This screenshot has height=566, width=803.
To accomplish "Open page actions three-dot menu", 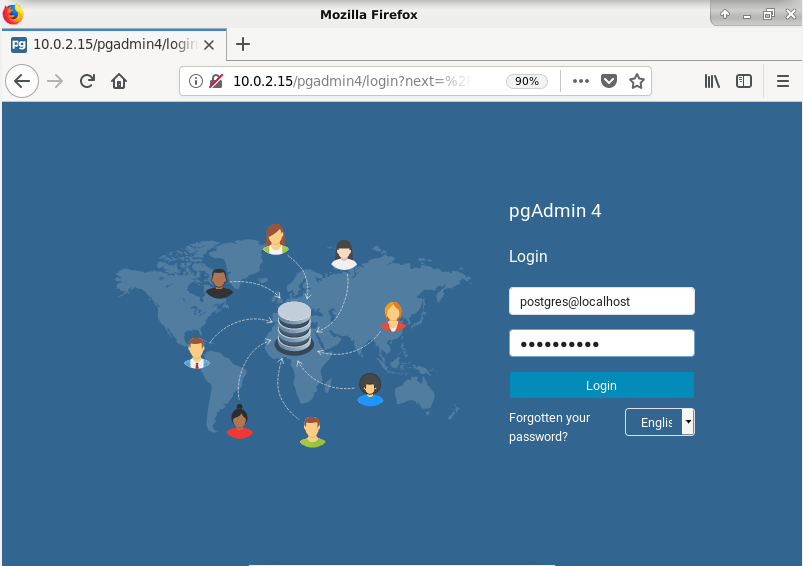I will (581, 81).
